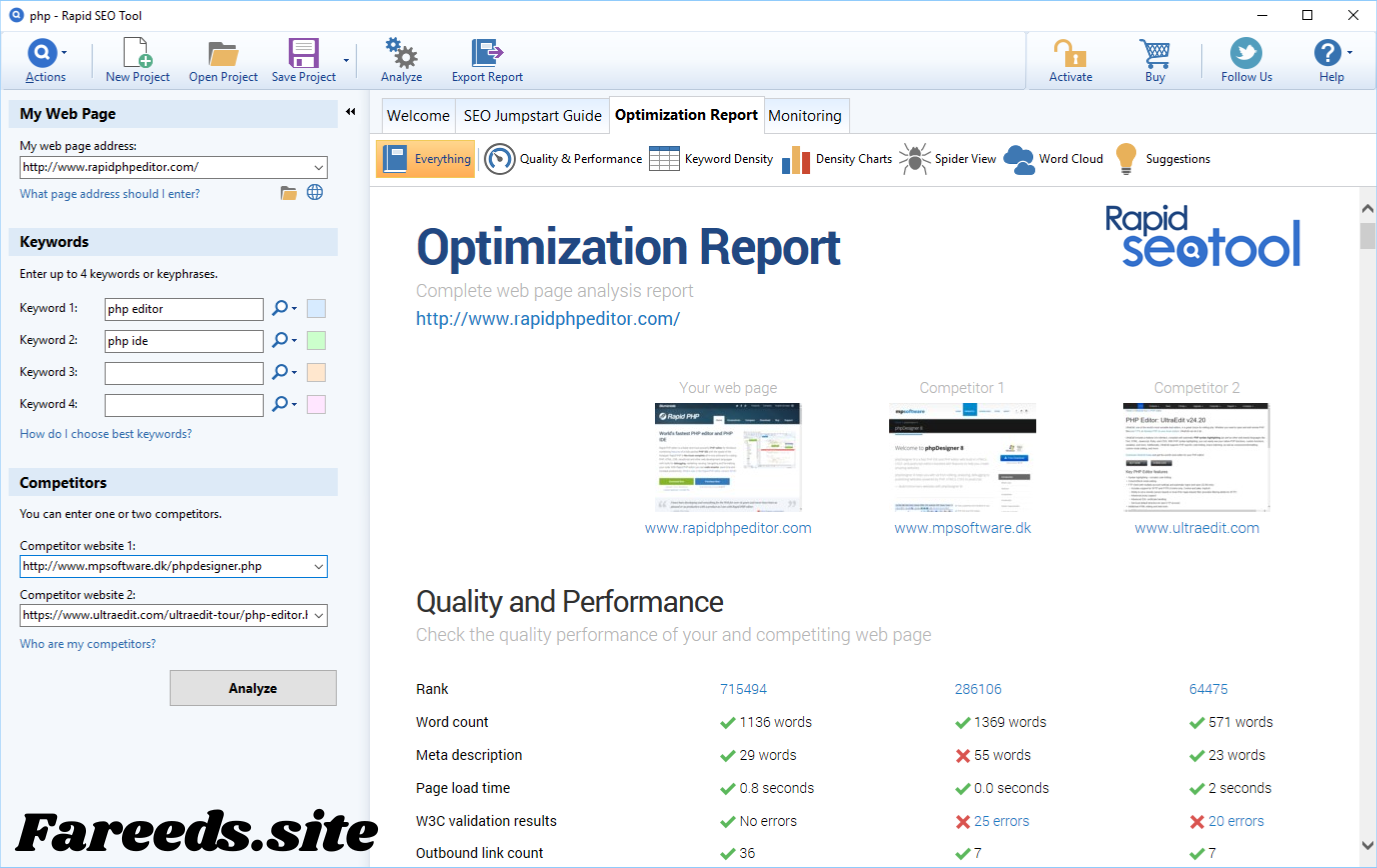
Task: Click the Buy shopping cart icon
Action: click(1154, 53)
